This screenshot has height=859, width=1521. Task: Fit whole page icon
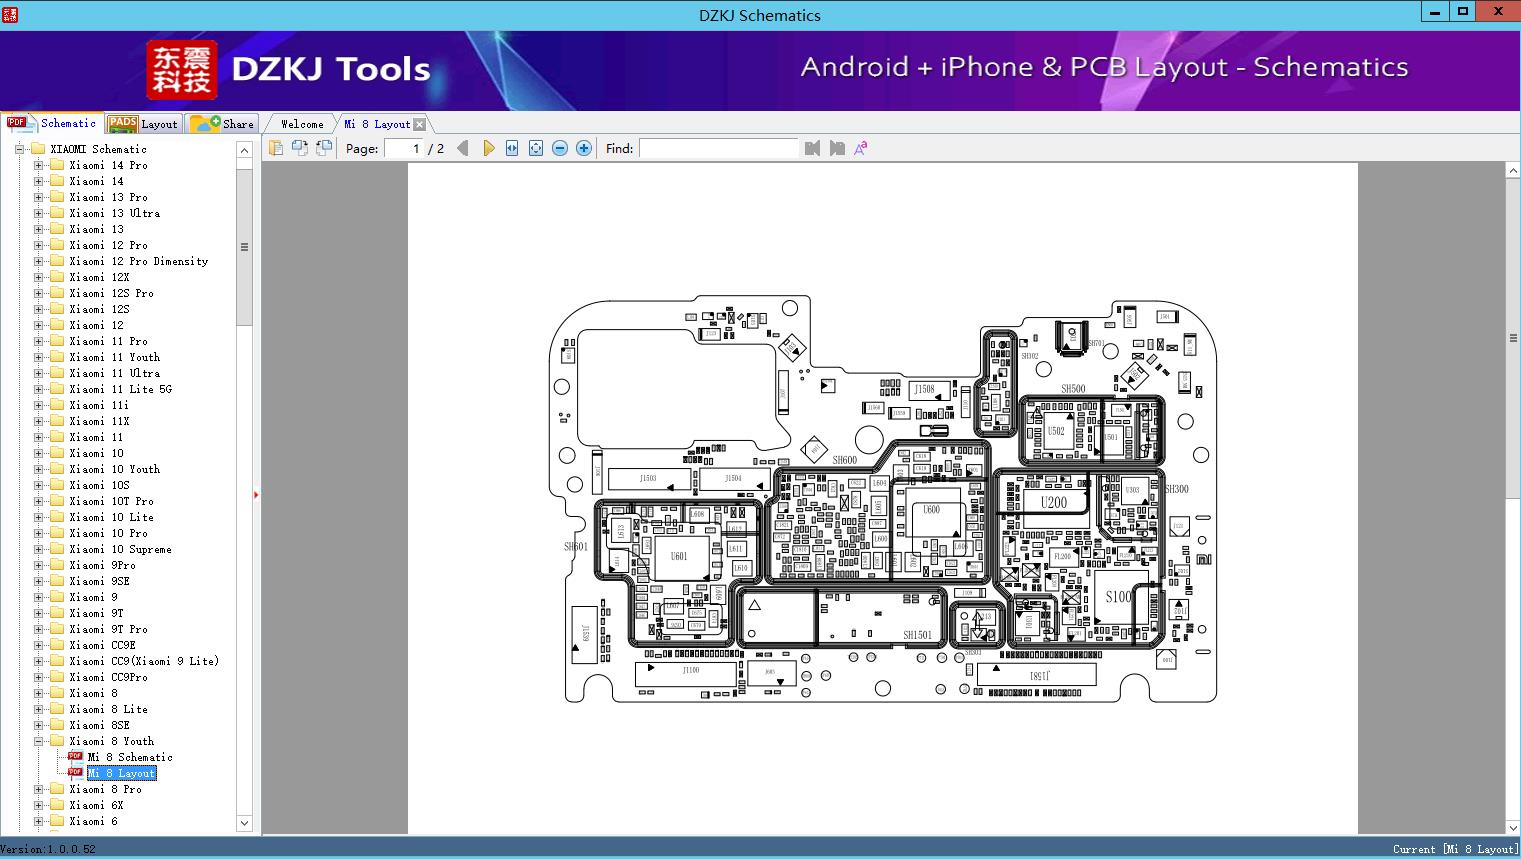(x=536, y=148)
